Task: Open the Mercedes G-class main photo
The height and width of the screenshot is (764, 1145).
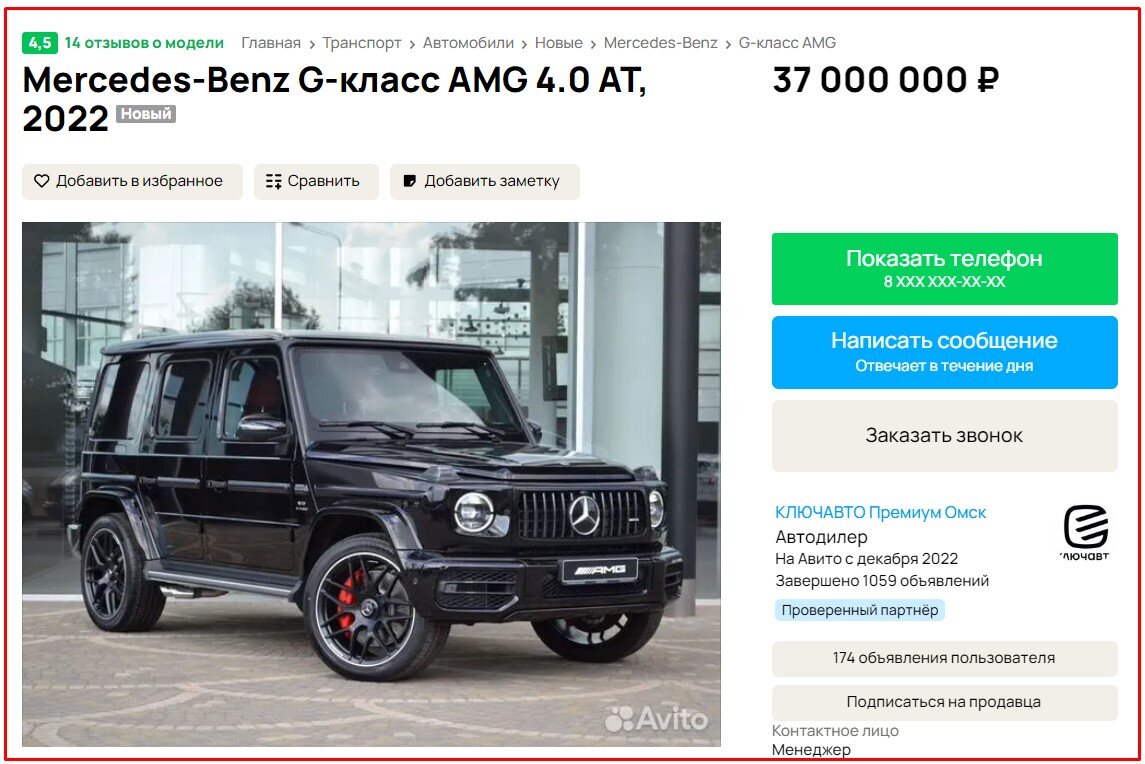Action: click(x=371, y=484)
